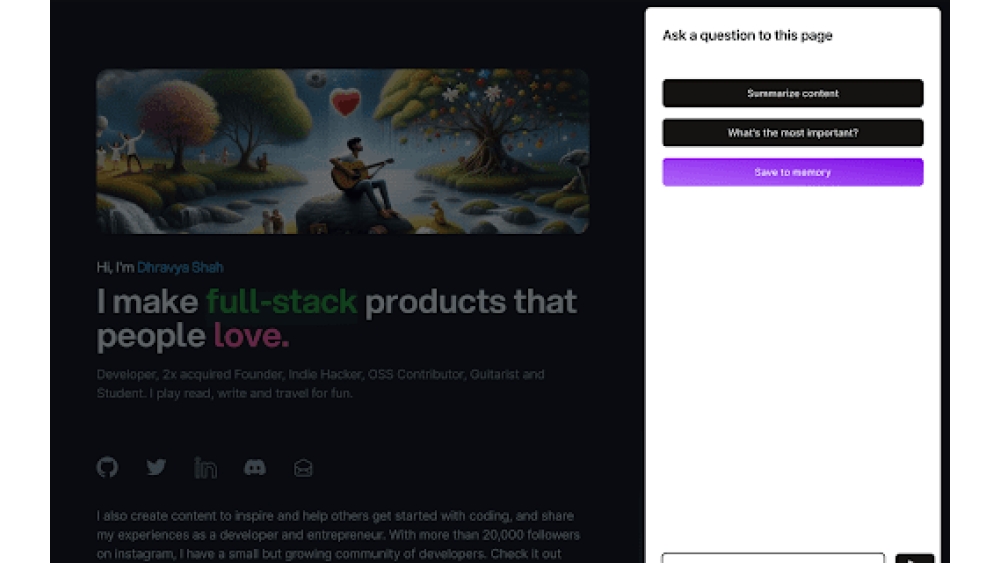Click the green "full-stack" headline text
1000x563 pixels.
[x=281, y=301]
